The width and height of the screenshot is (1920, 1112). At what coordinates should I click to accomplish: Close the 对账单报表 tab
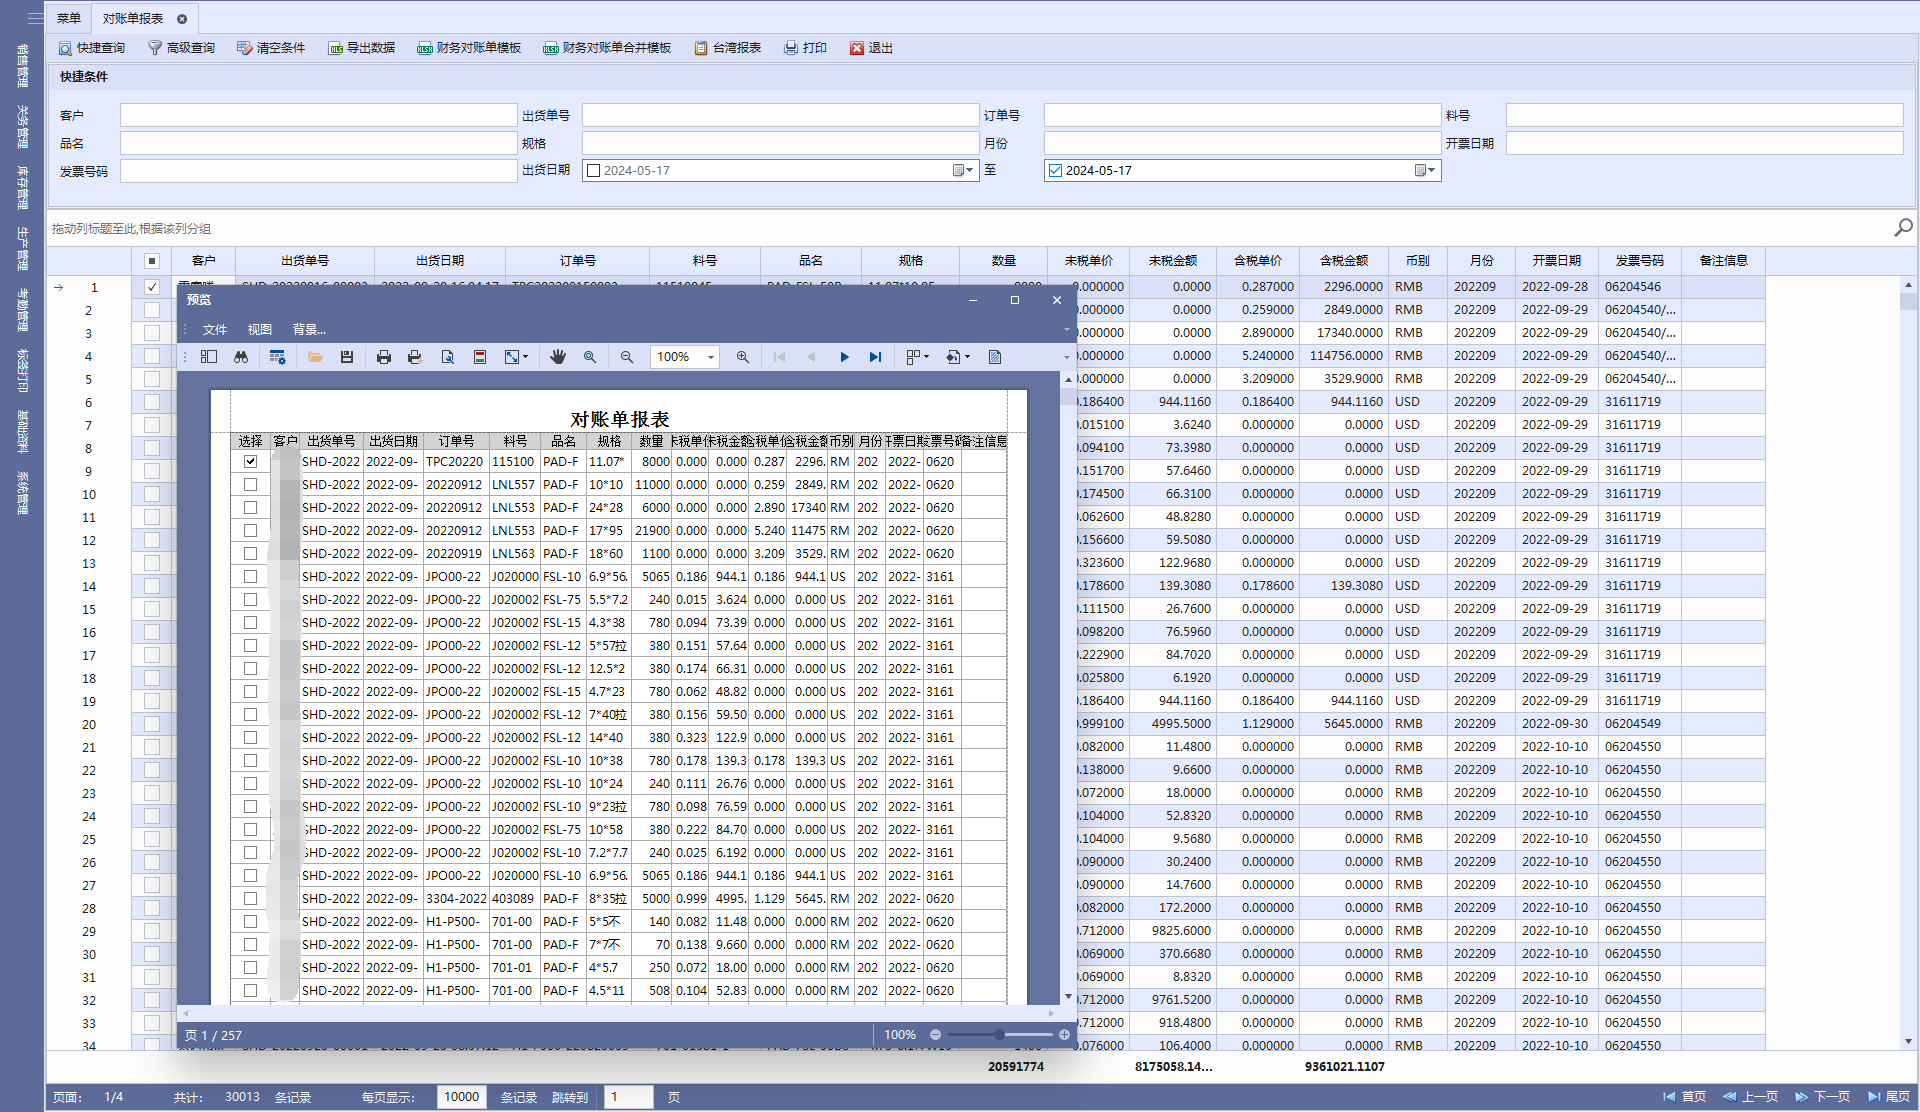tap(182, 19)
